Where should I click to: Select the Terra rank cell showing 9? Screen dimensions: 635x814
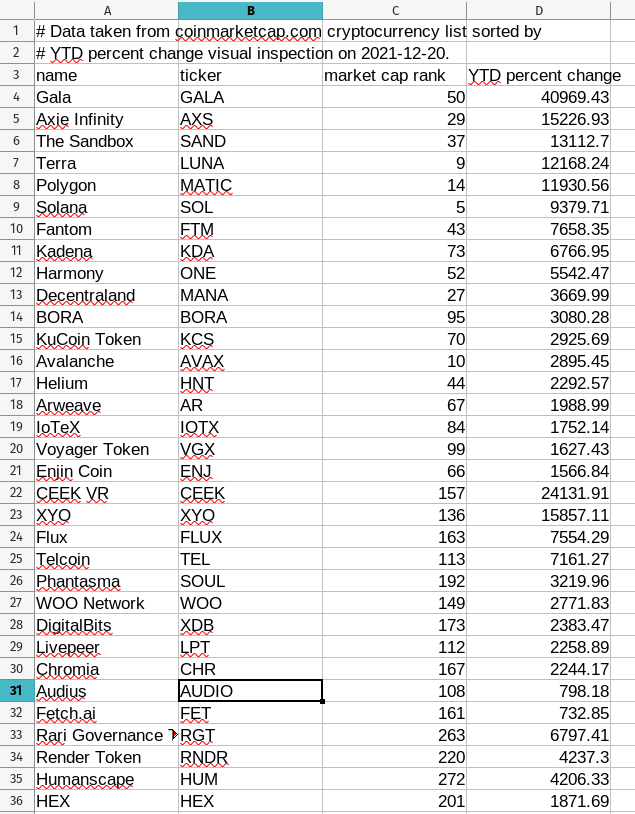[395, 163]
